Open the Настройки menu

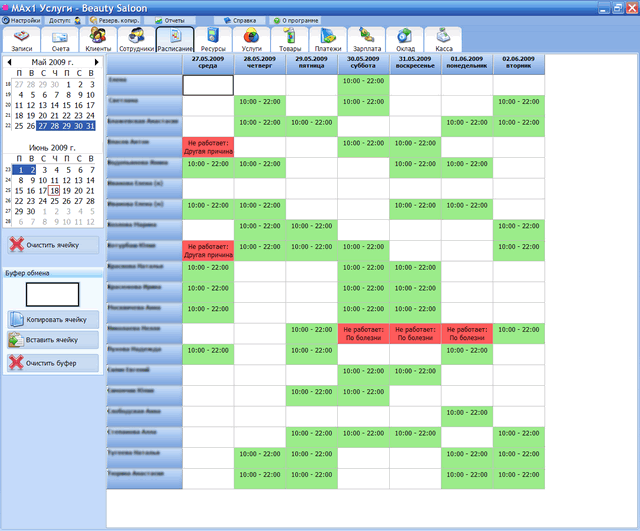(22, 20)
